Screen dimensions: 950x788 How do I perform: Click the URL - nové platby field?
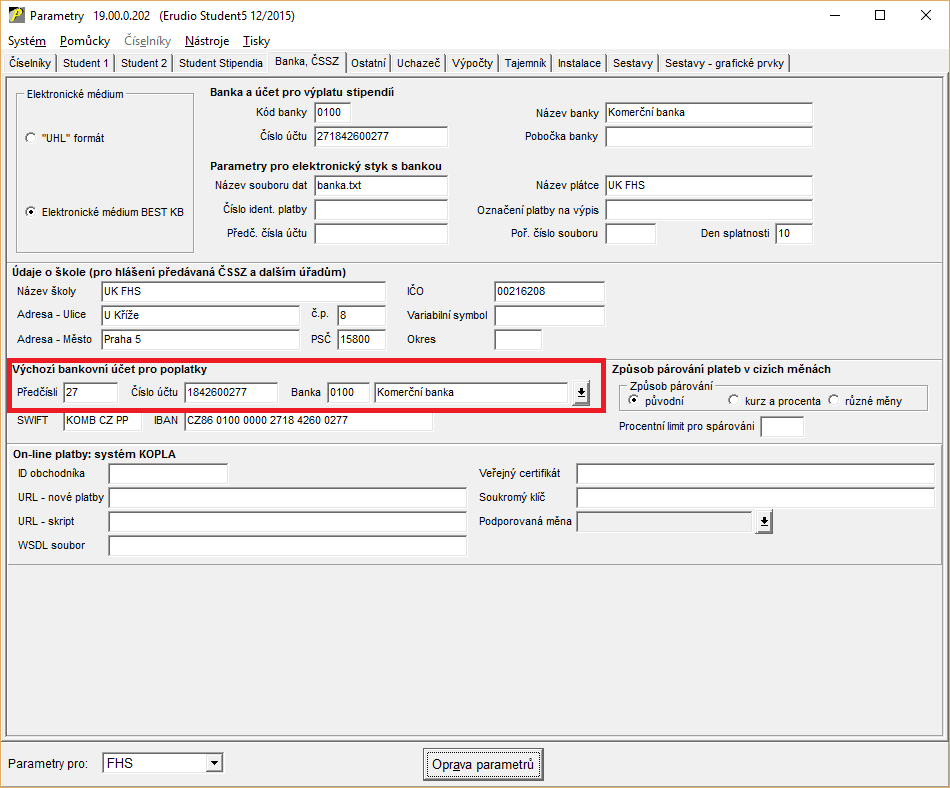tap(287, 498)
